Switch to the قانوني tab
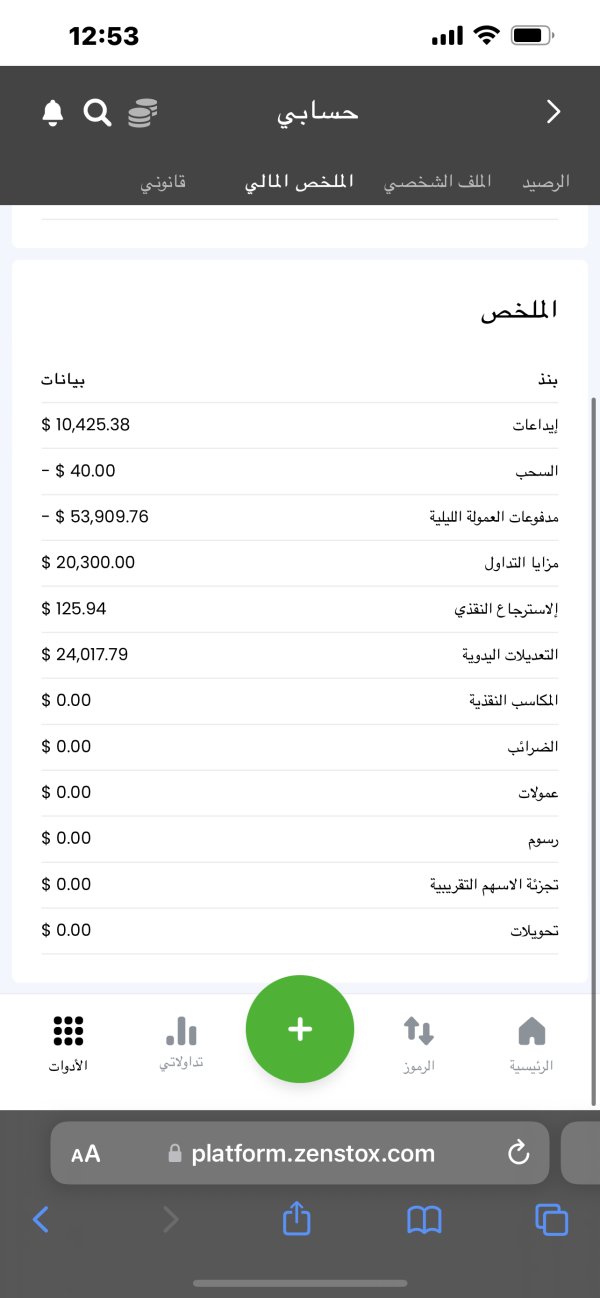600x1298 pixels. click(163, 183)
